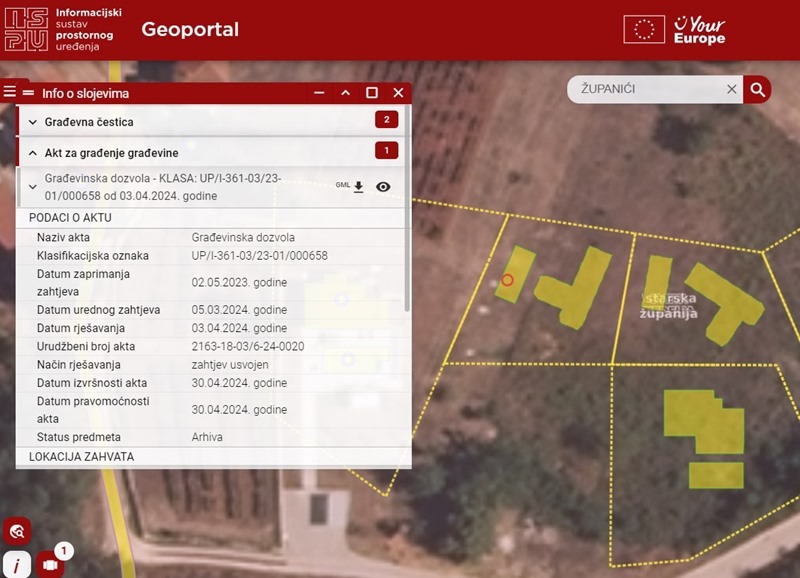Clear the ŽUPANIĆI search text
This screenshot has height=578, width=800.
point(731,89)
